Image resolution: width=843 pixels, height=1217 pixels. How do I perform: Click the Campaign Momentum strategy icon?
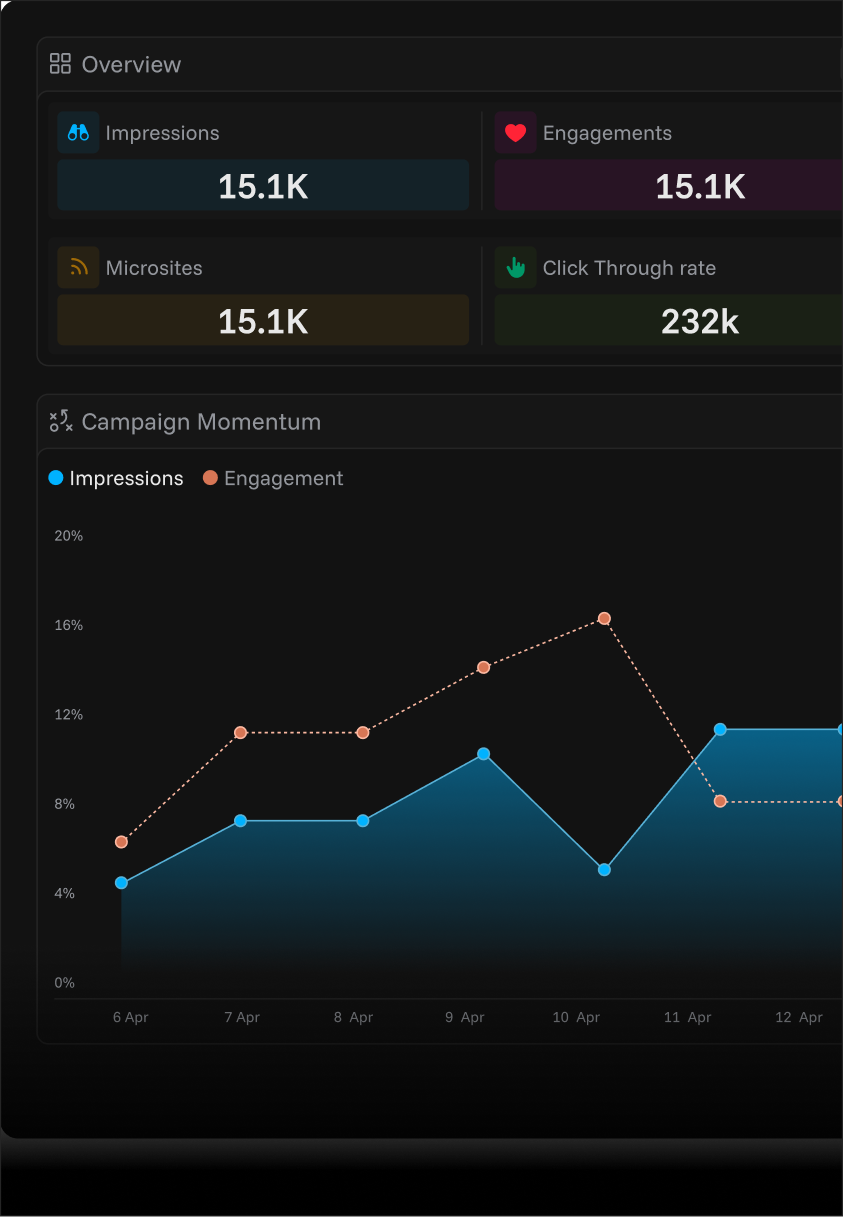[61, 421]
